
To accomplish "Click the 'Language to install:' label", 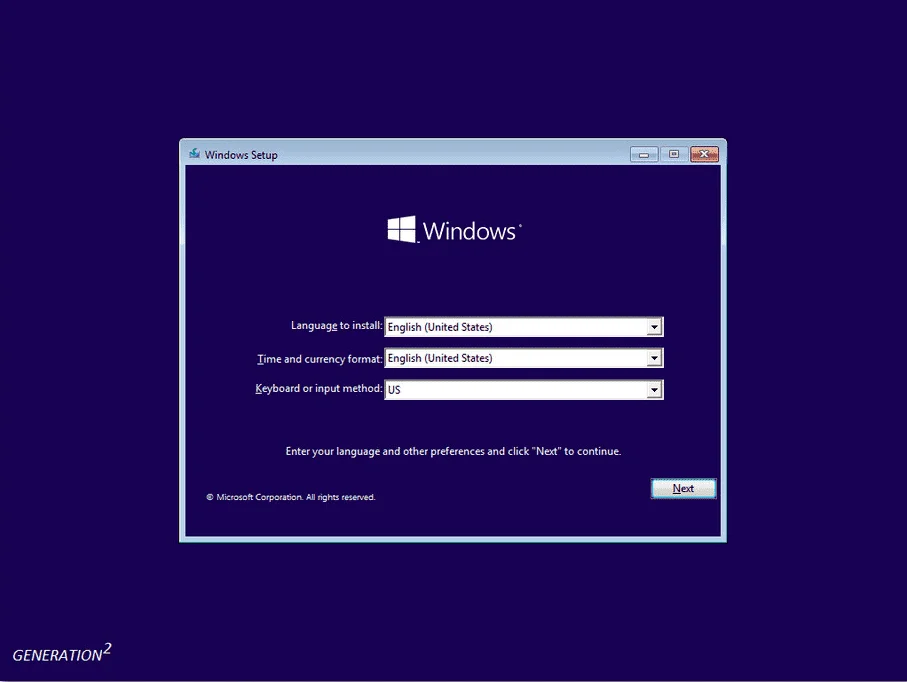I will click(x=337, y=326).
